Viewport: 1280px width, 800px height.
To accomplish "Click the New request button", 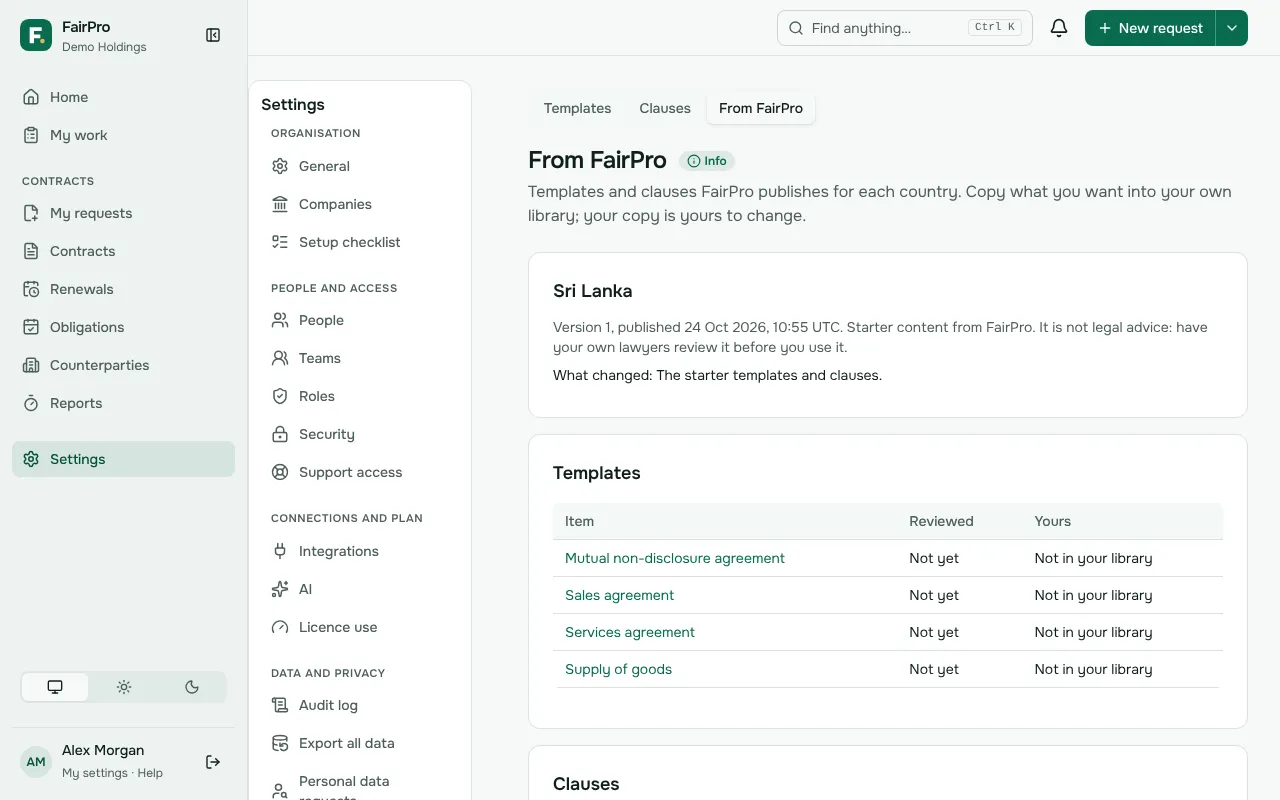I will tap(1150, 28).
